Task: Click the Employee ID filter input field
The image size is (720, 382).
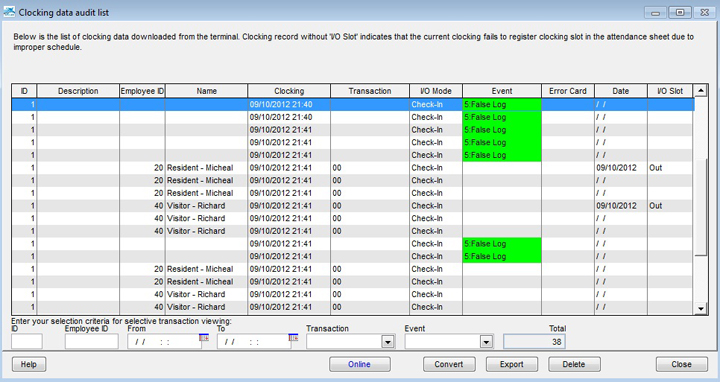Action: pos(91,342)
